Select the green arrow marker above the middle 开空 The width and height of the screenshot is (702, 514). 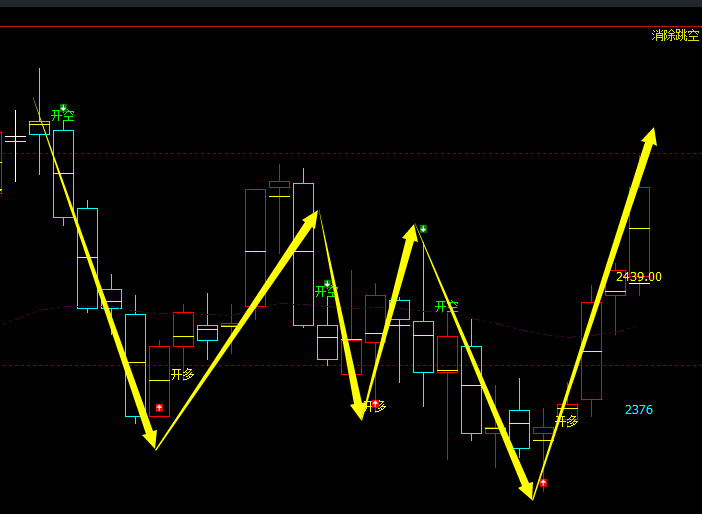(x=327, y=284)
